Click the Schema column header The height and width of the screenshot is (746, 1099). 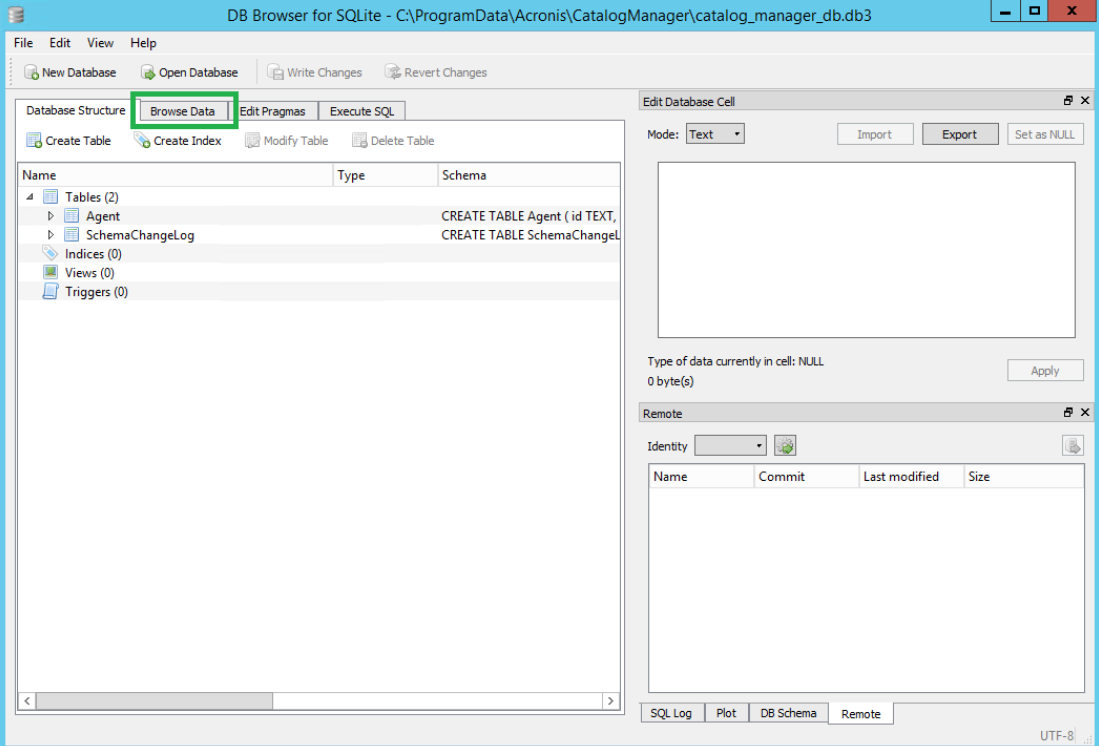tap(529, 175)
